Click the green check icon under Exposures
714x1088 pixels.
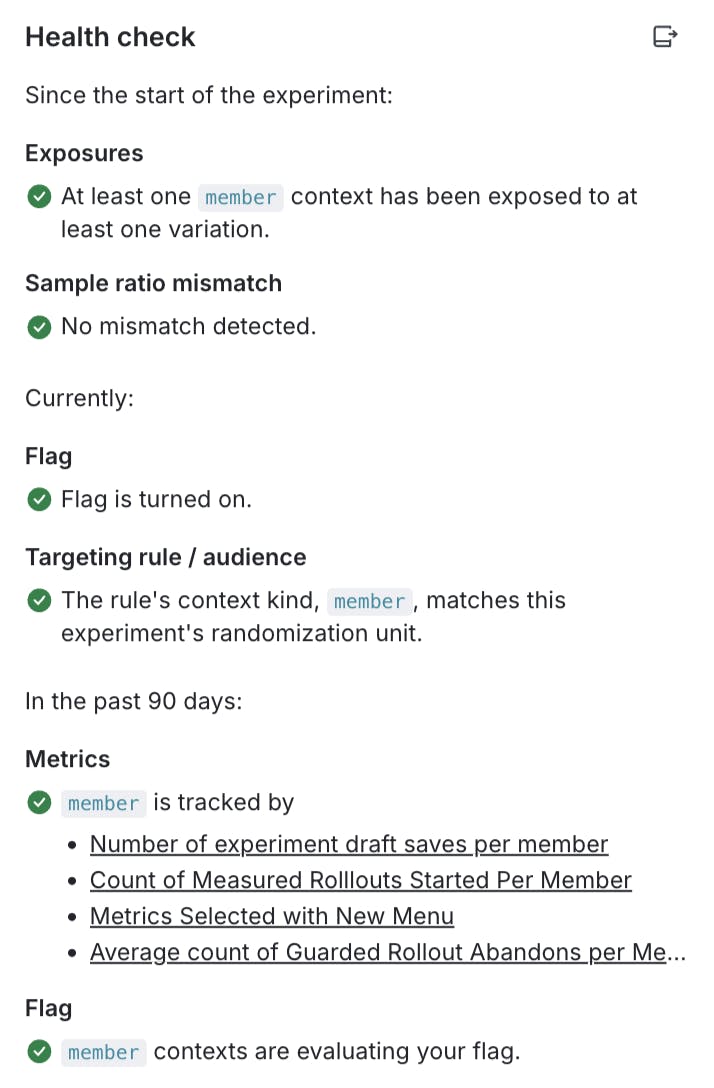(x=39, y=197)
